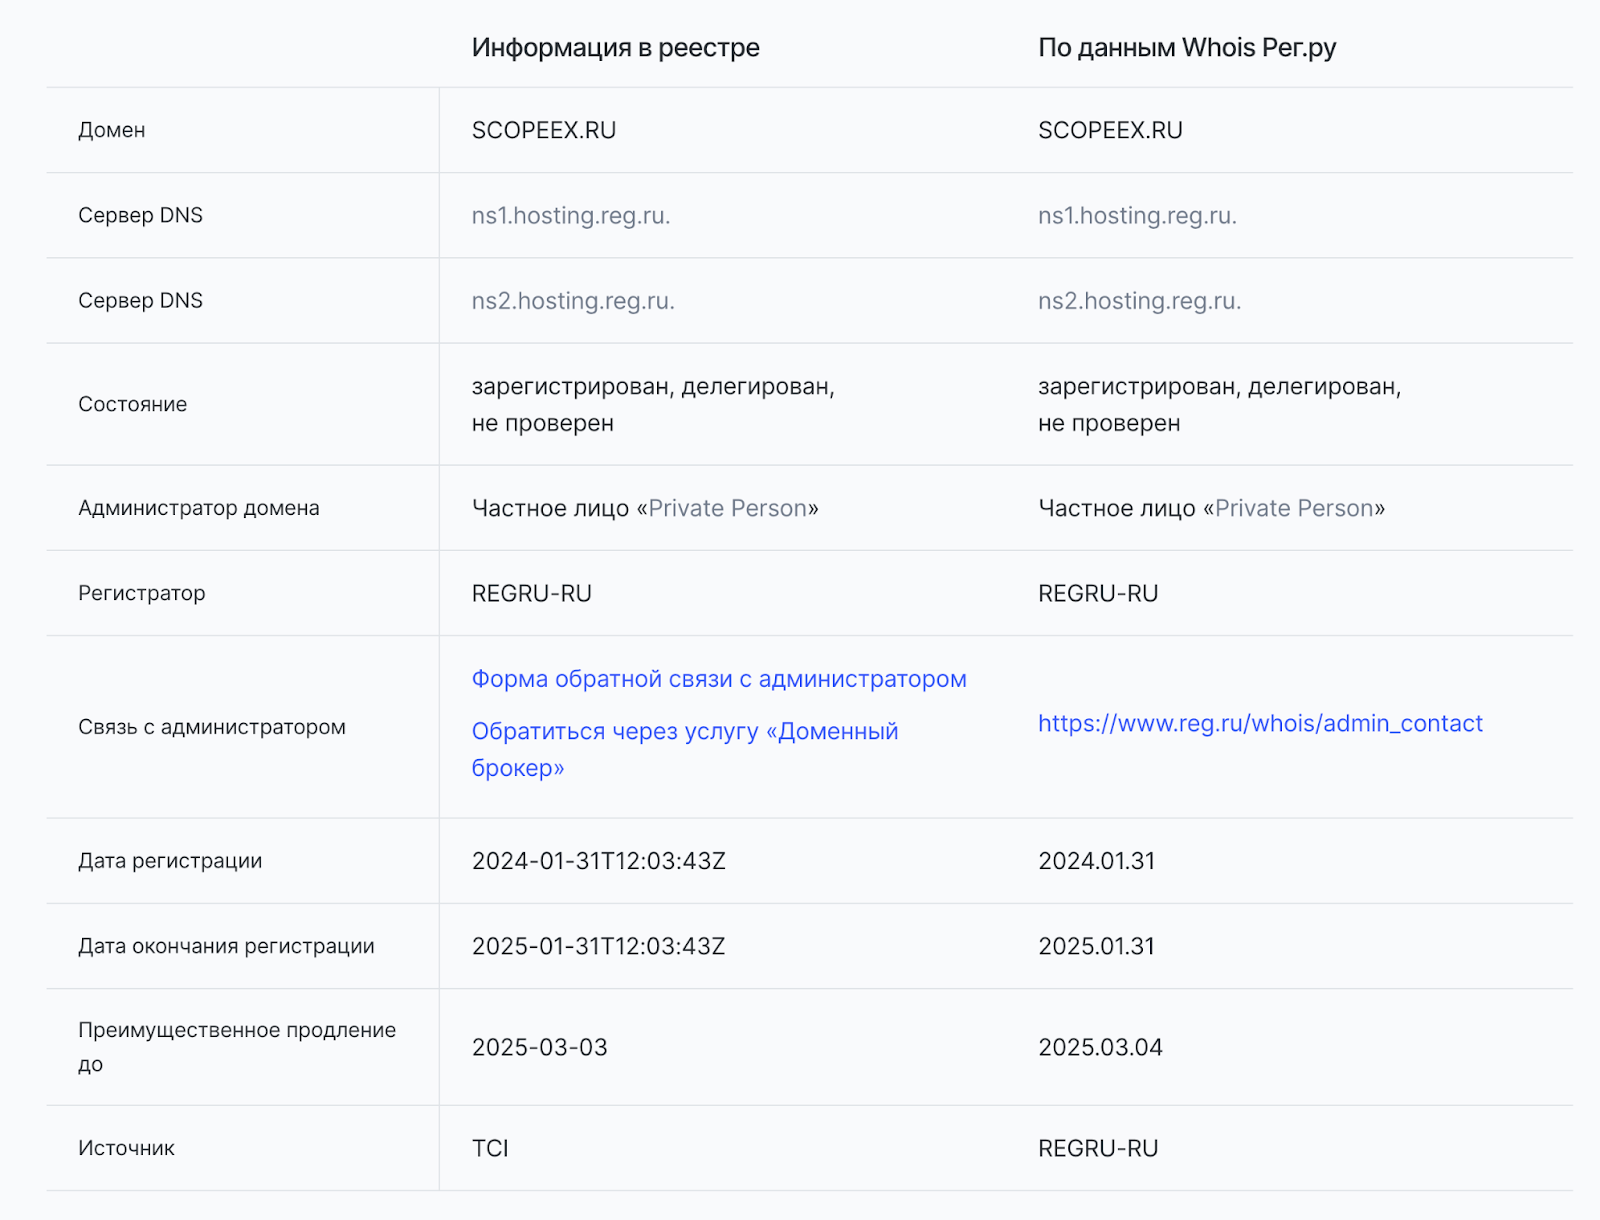
Task: Click REGRU-RU in the Источник row
Action: 1098,1148
